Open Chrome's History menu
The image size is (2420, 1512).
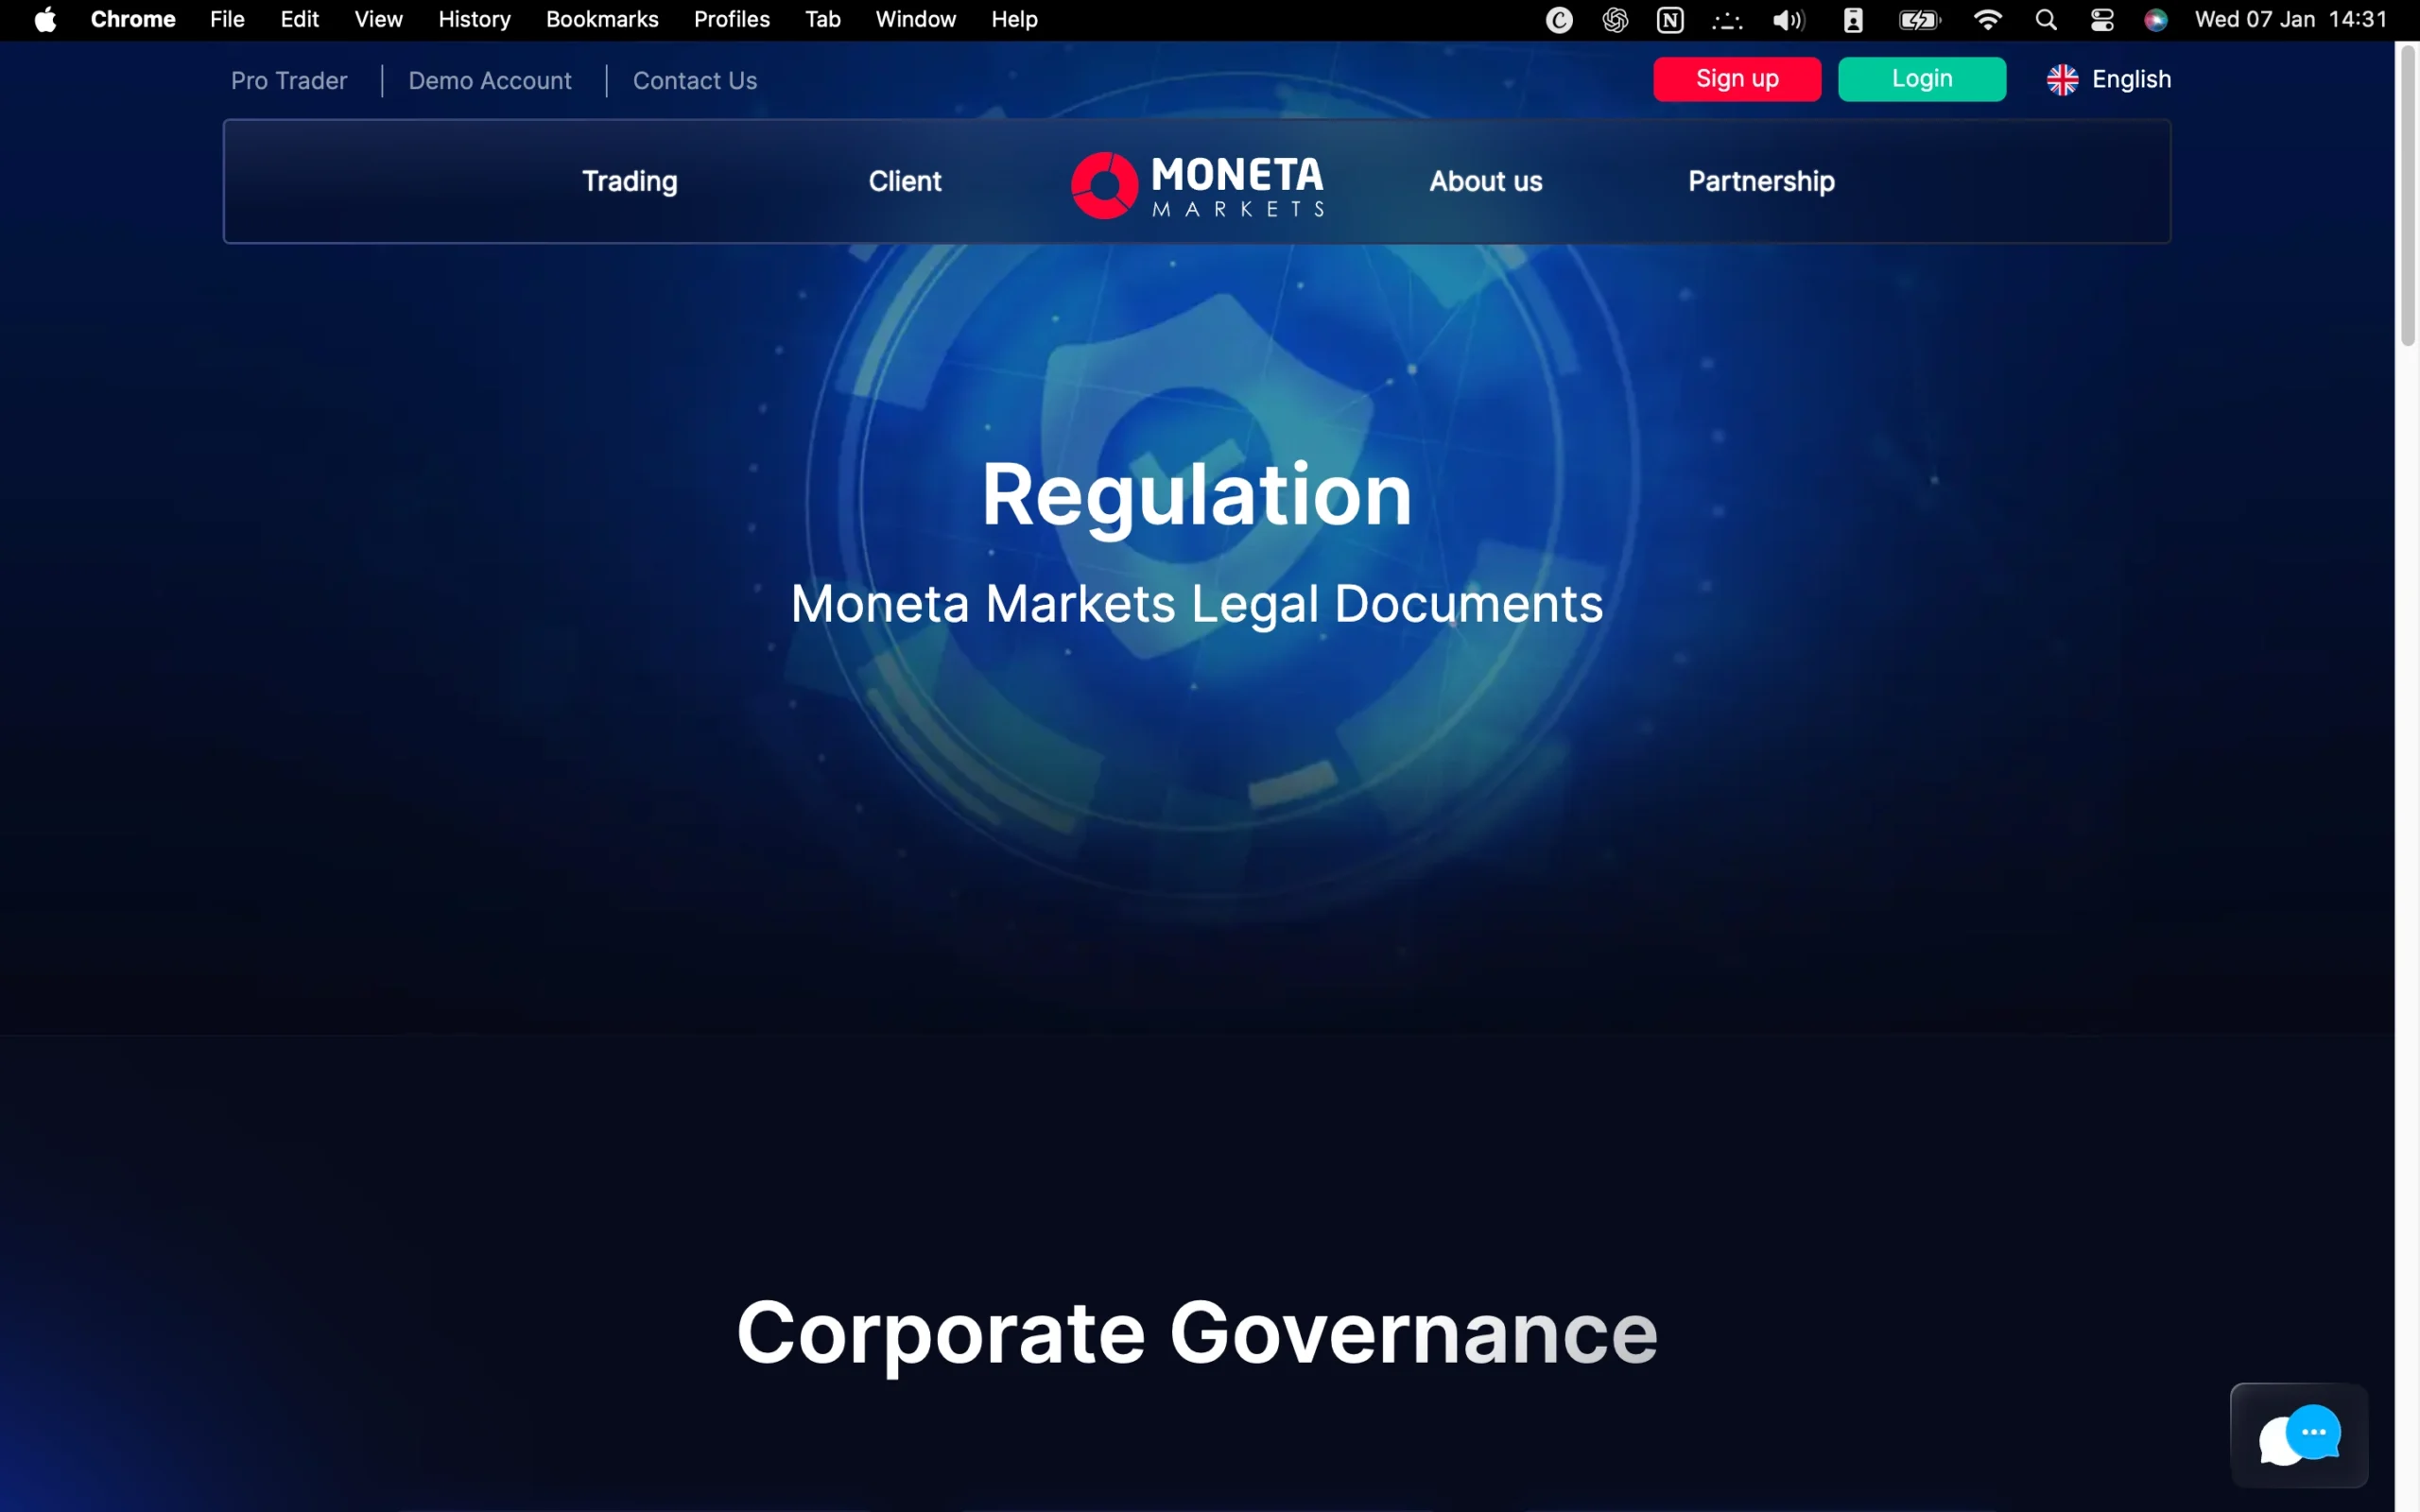tap(473, 19)
